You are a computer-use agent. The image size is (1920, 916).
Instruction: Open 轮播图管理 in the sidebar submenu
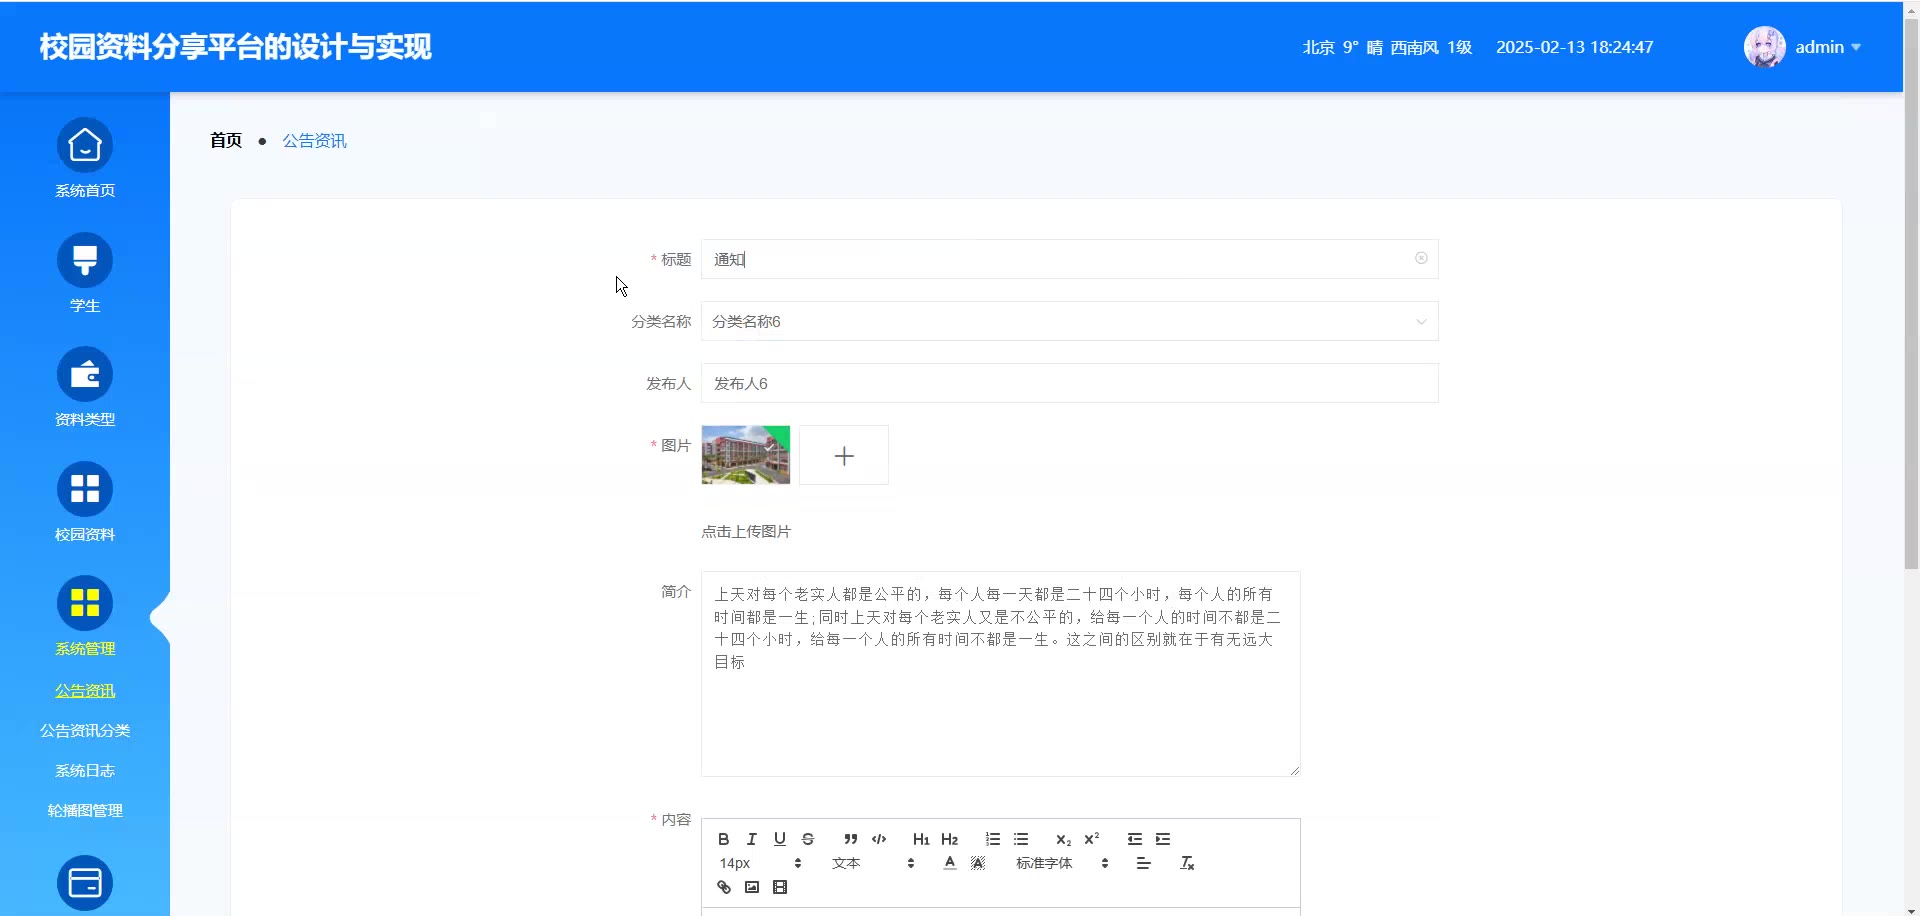coord(85,811)
